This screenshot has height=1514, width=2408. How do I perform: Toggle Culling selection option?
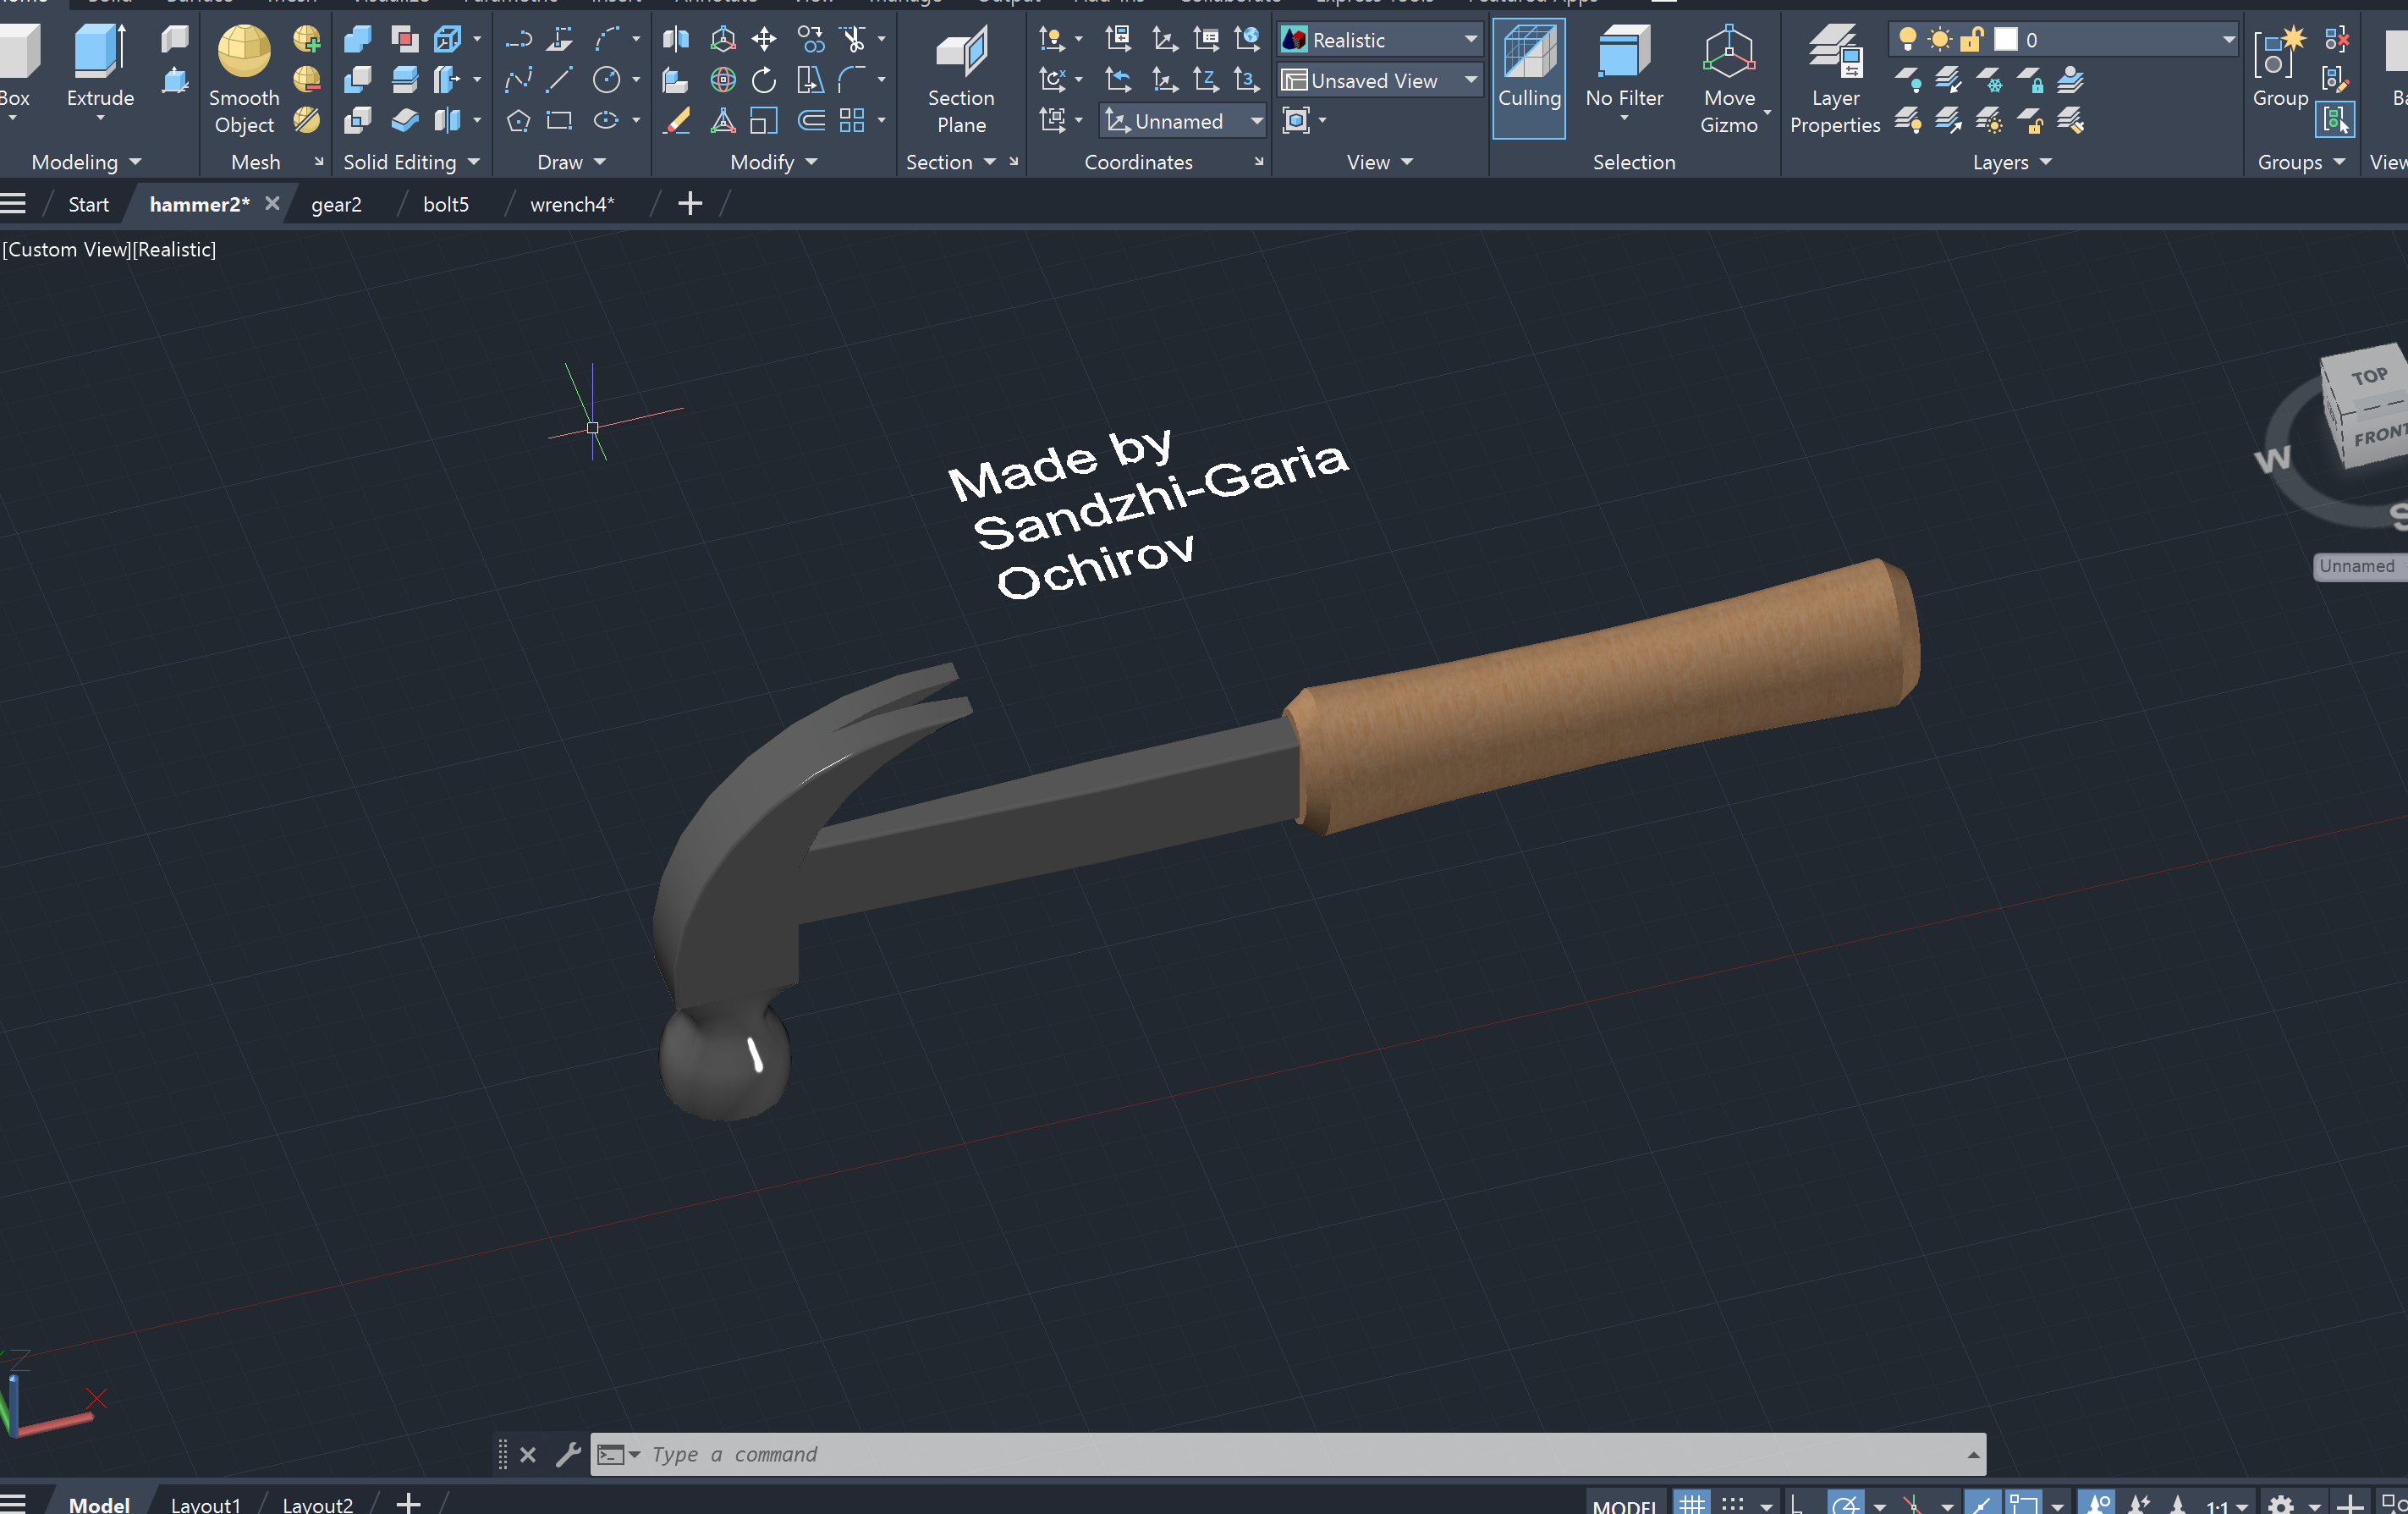(1529, 78)
